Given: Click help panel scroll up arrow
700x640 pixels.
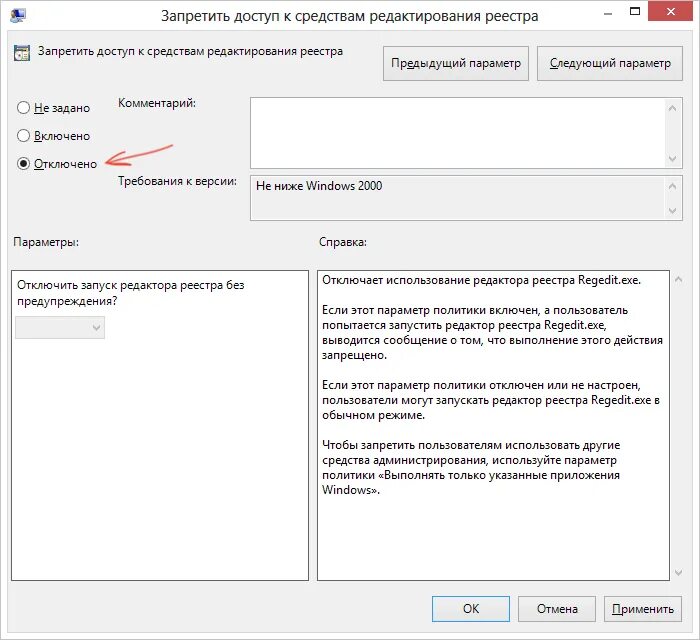Looking at the screenshot, I should [679, 279].
